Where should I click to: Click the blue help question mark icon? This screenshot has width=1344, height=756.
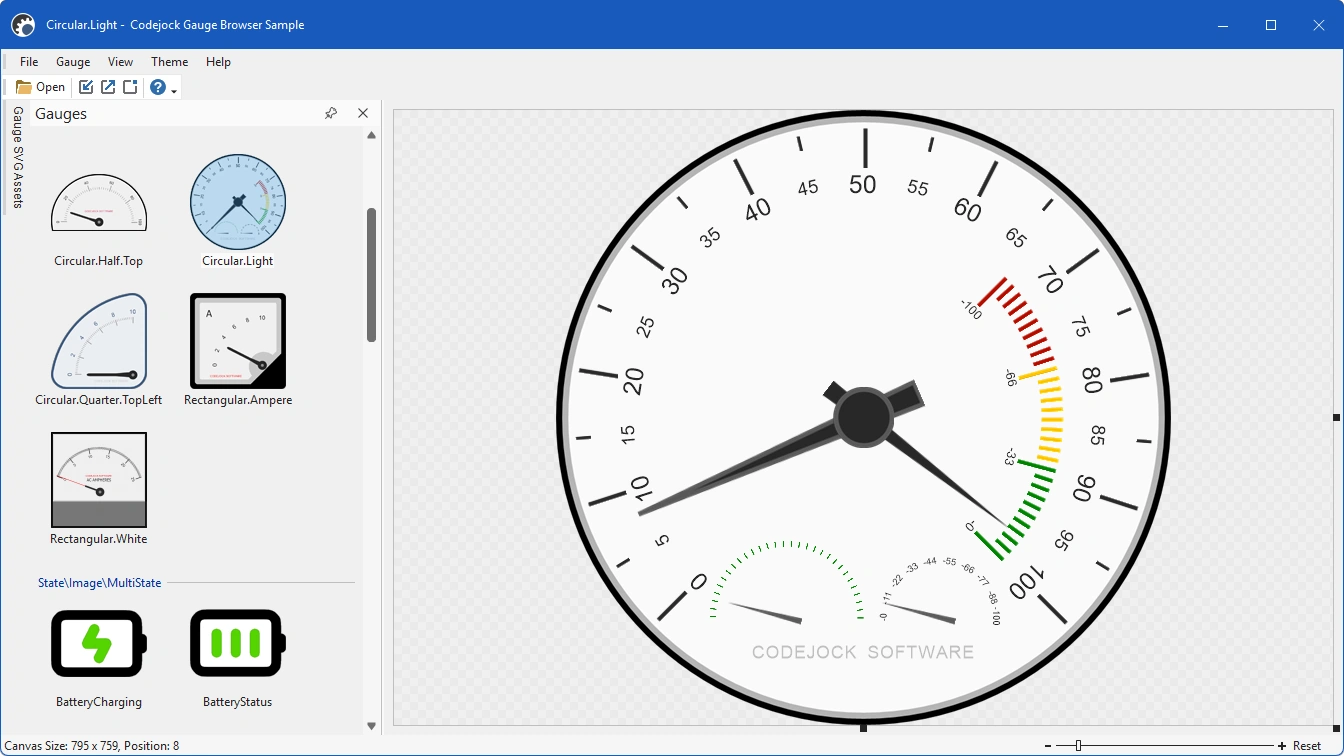(x=157, y=87)
